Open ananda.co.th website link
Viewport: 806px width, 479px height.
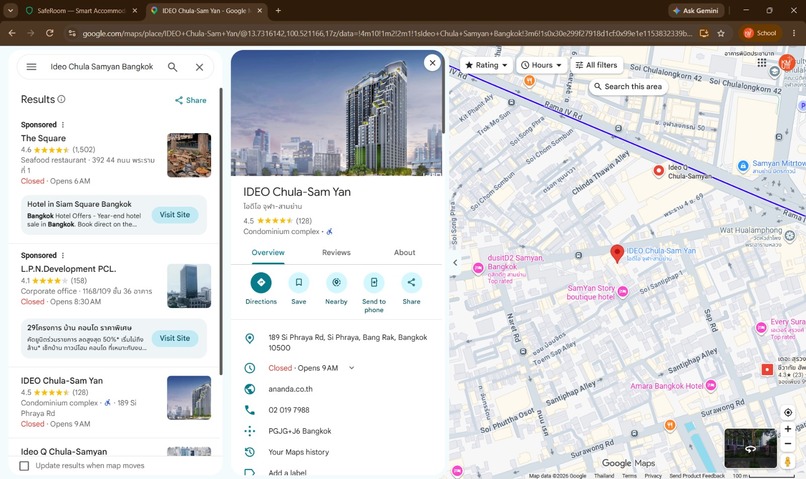click(x=290, y=389)
